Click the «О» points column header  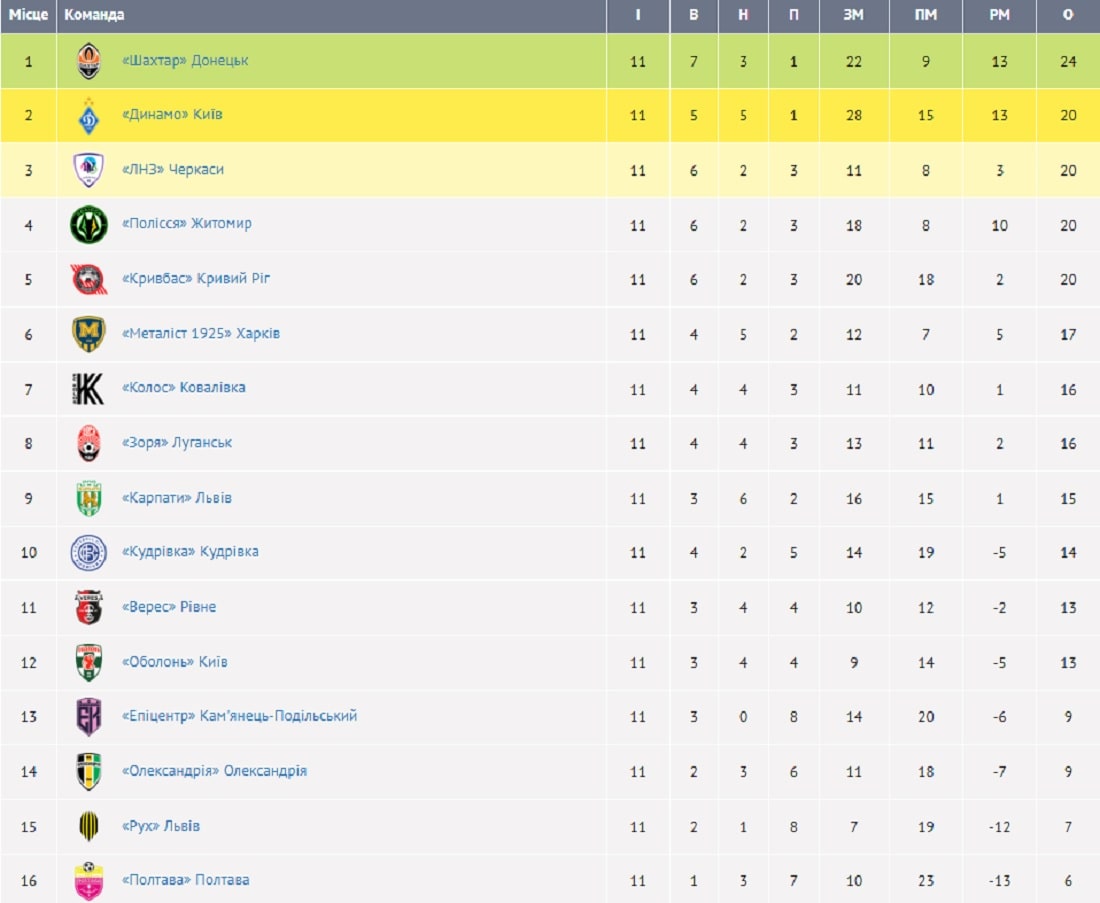click(x=1068, y=15)
